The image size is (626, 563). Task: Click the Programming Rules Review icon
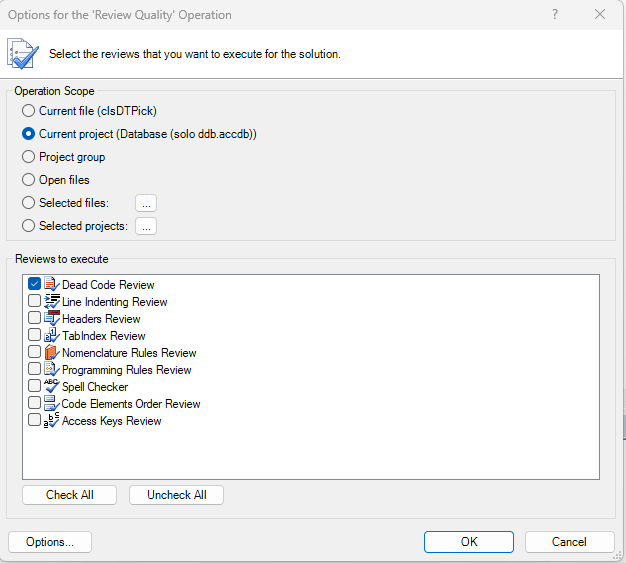[51, 370]
